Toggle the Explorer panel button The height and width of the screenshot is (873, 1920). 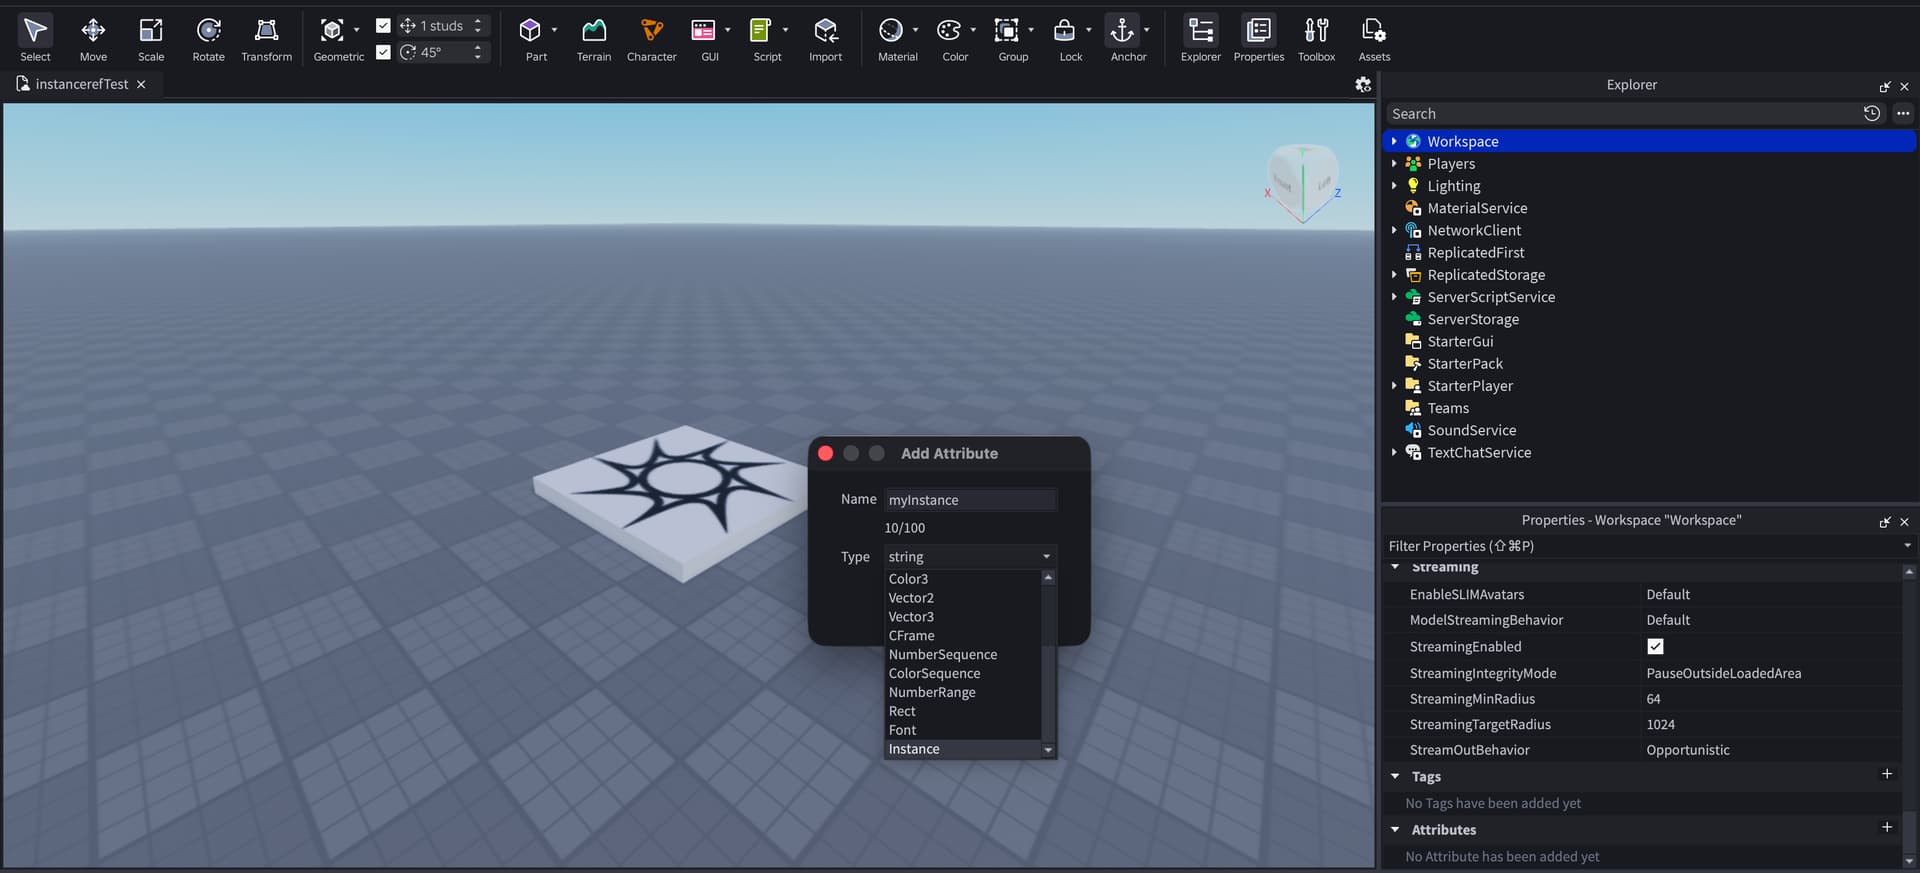coord(1200,39)
